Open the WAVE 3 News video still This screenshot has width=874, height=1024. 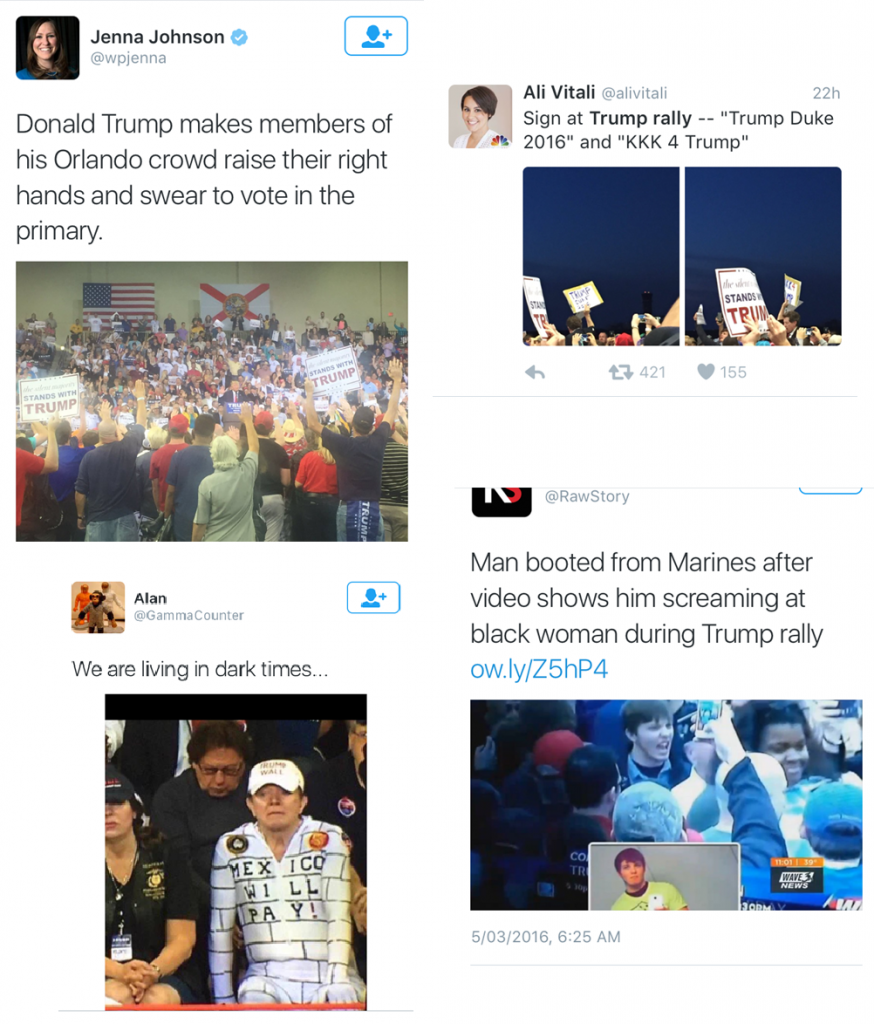point(666,805)
